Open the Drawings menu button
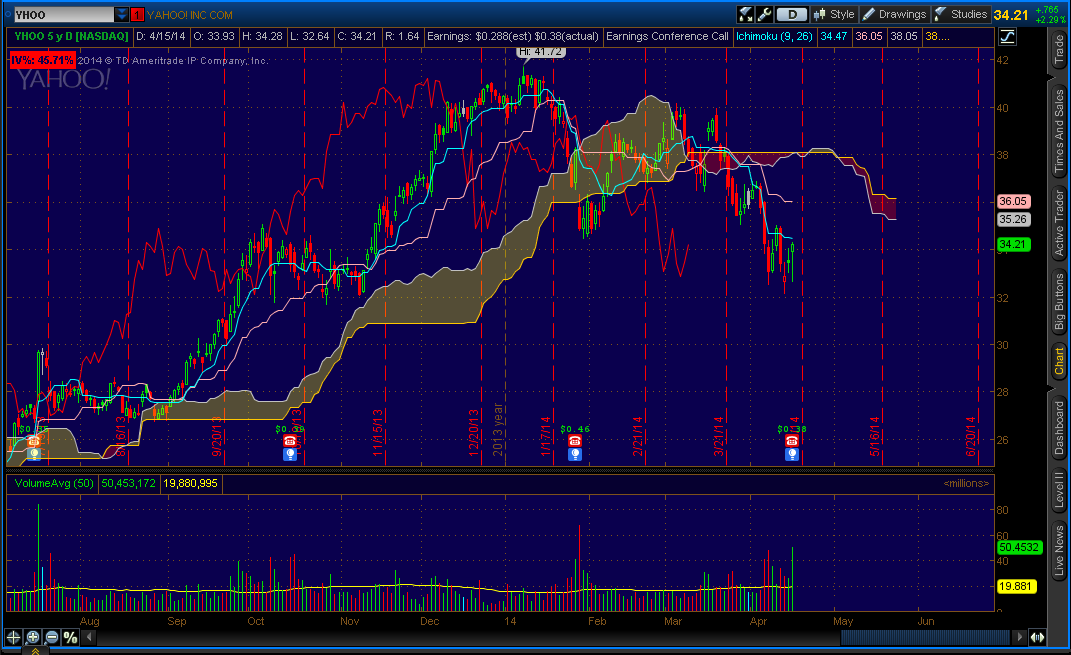The width and height of the screenshot is (1071, 655). click(894, 14)
